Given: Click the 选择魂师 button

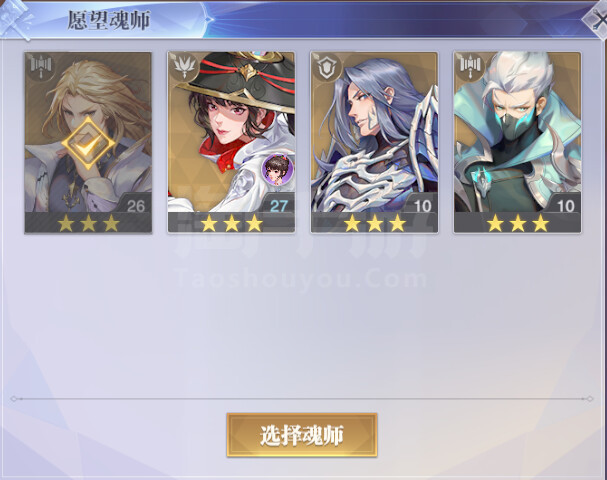Looking at the screenshot, I should [302, 435].
